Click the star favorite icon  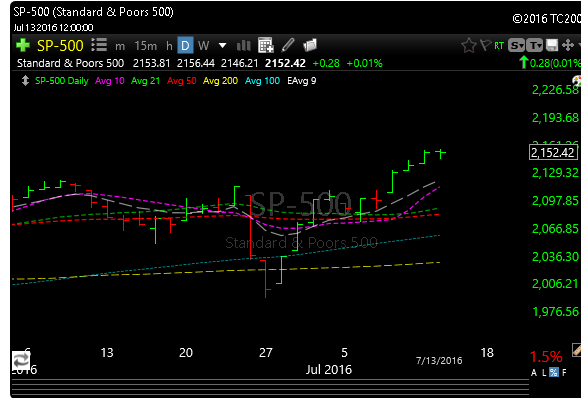pos(469,46)
